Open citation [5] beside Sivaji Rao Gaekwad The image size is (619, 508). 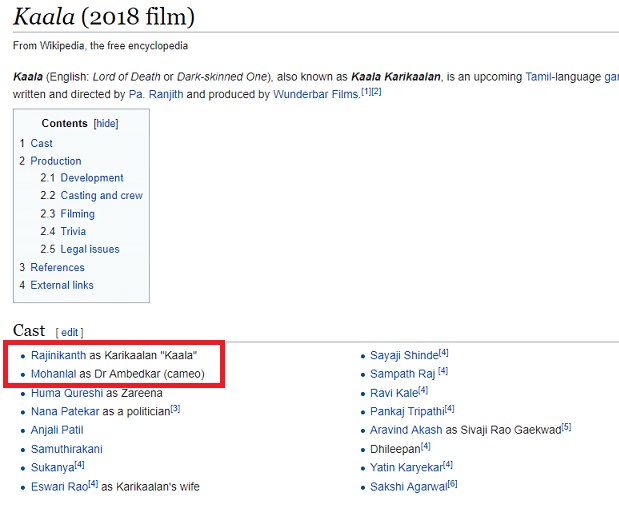[566, 427]
